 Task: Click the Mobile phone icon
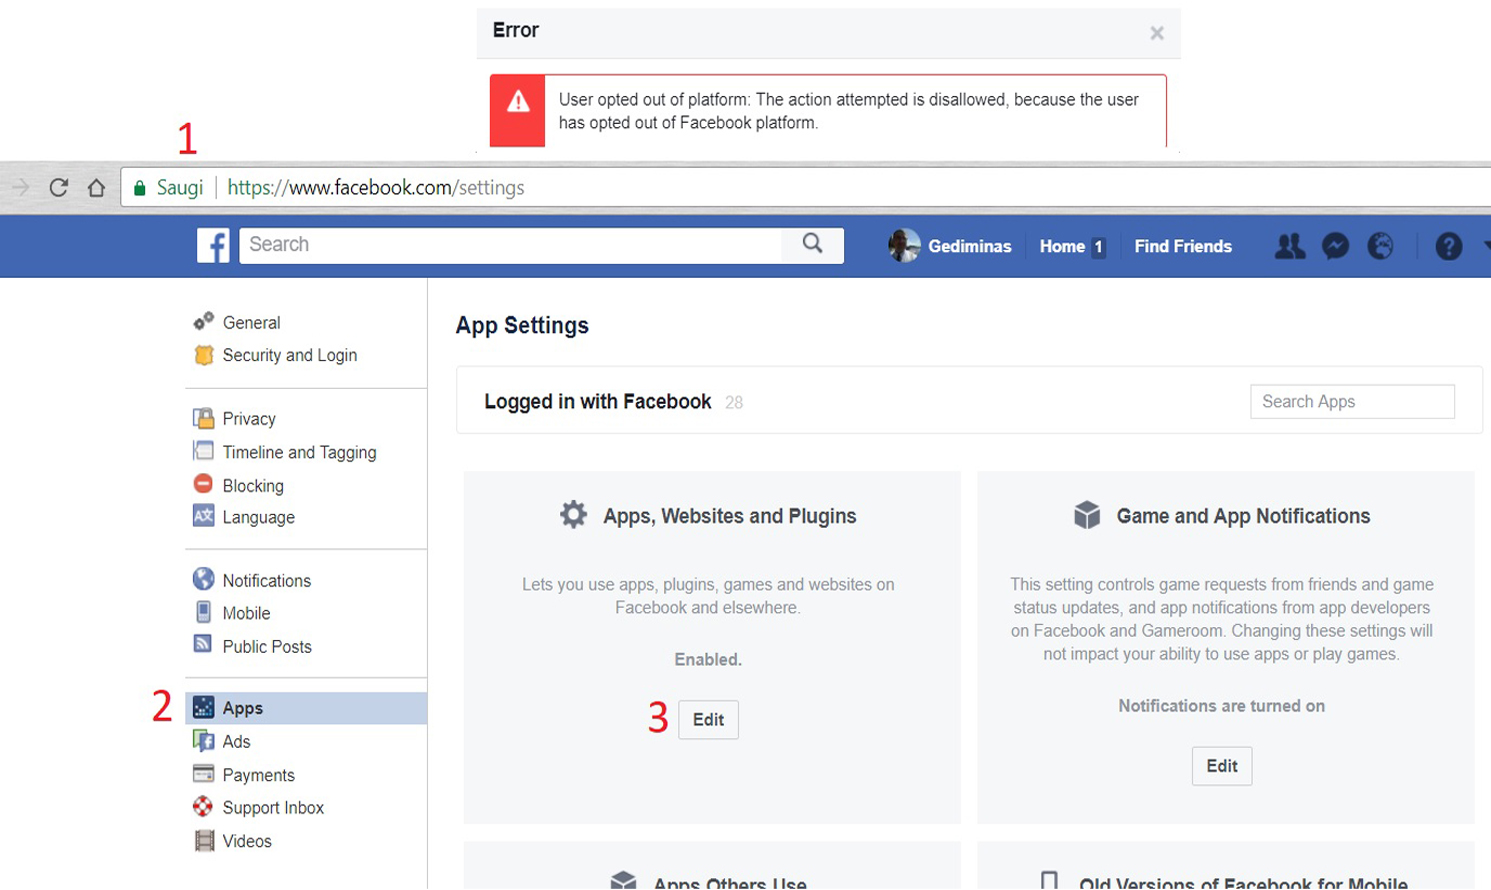coord(203,612)
